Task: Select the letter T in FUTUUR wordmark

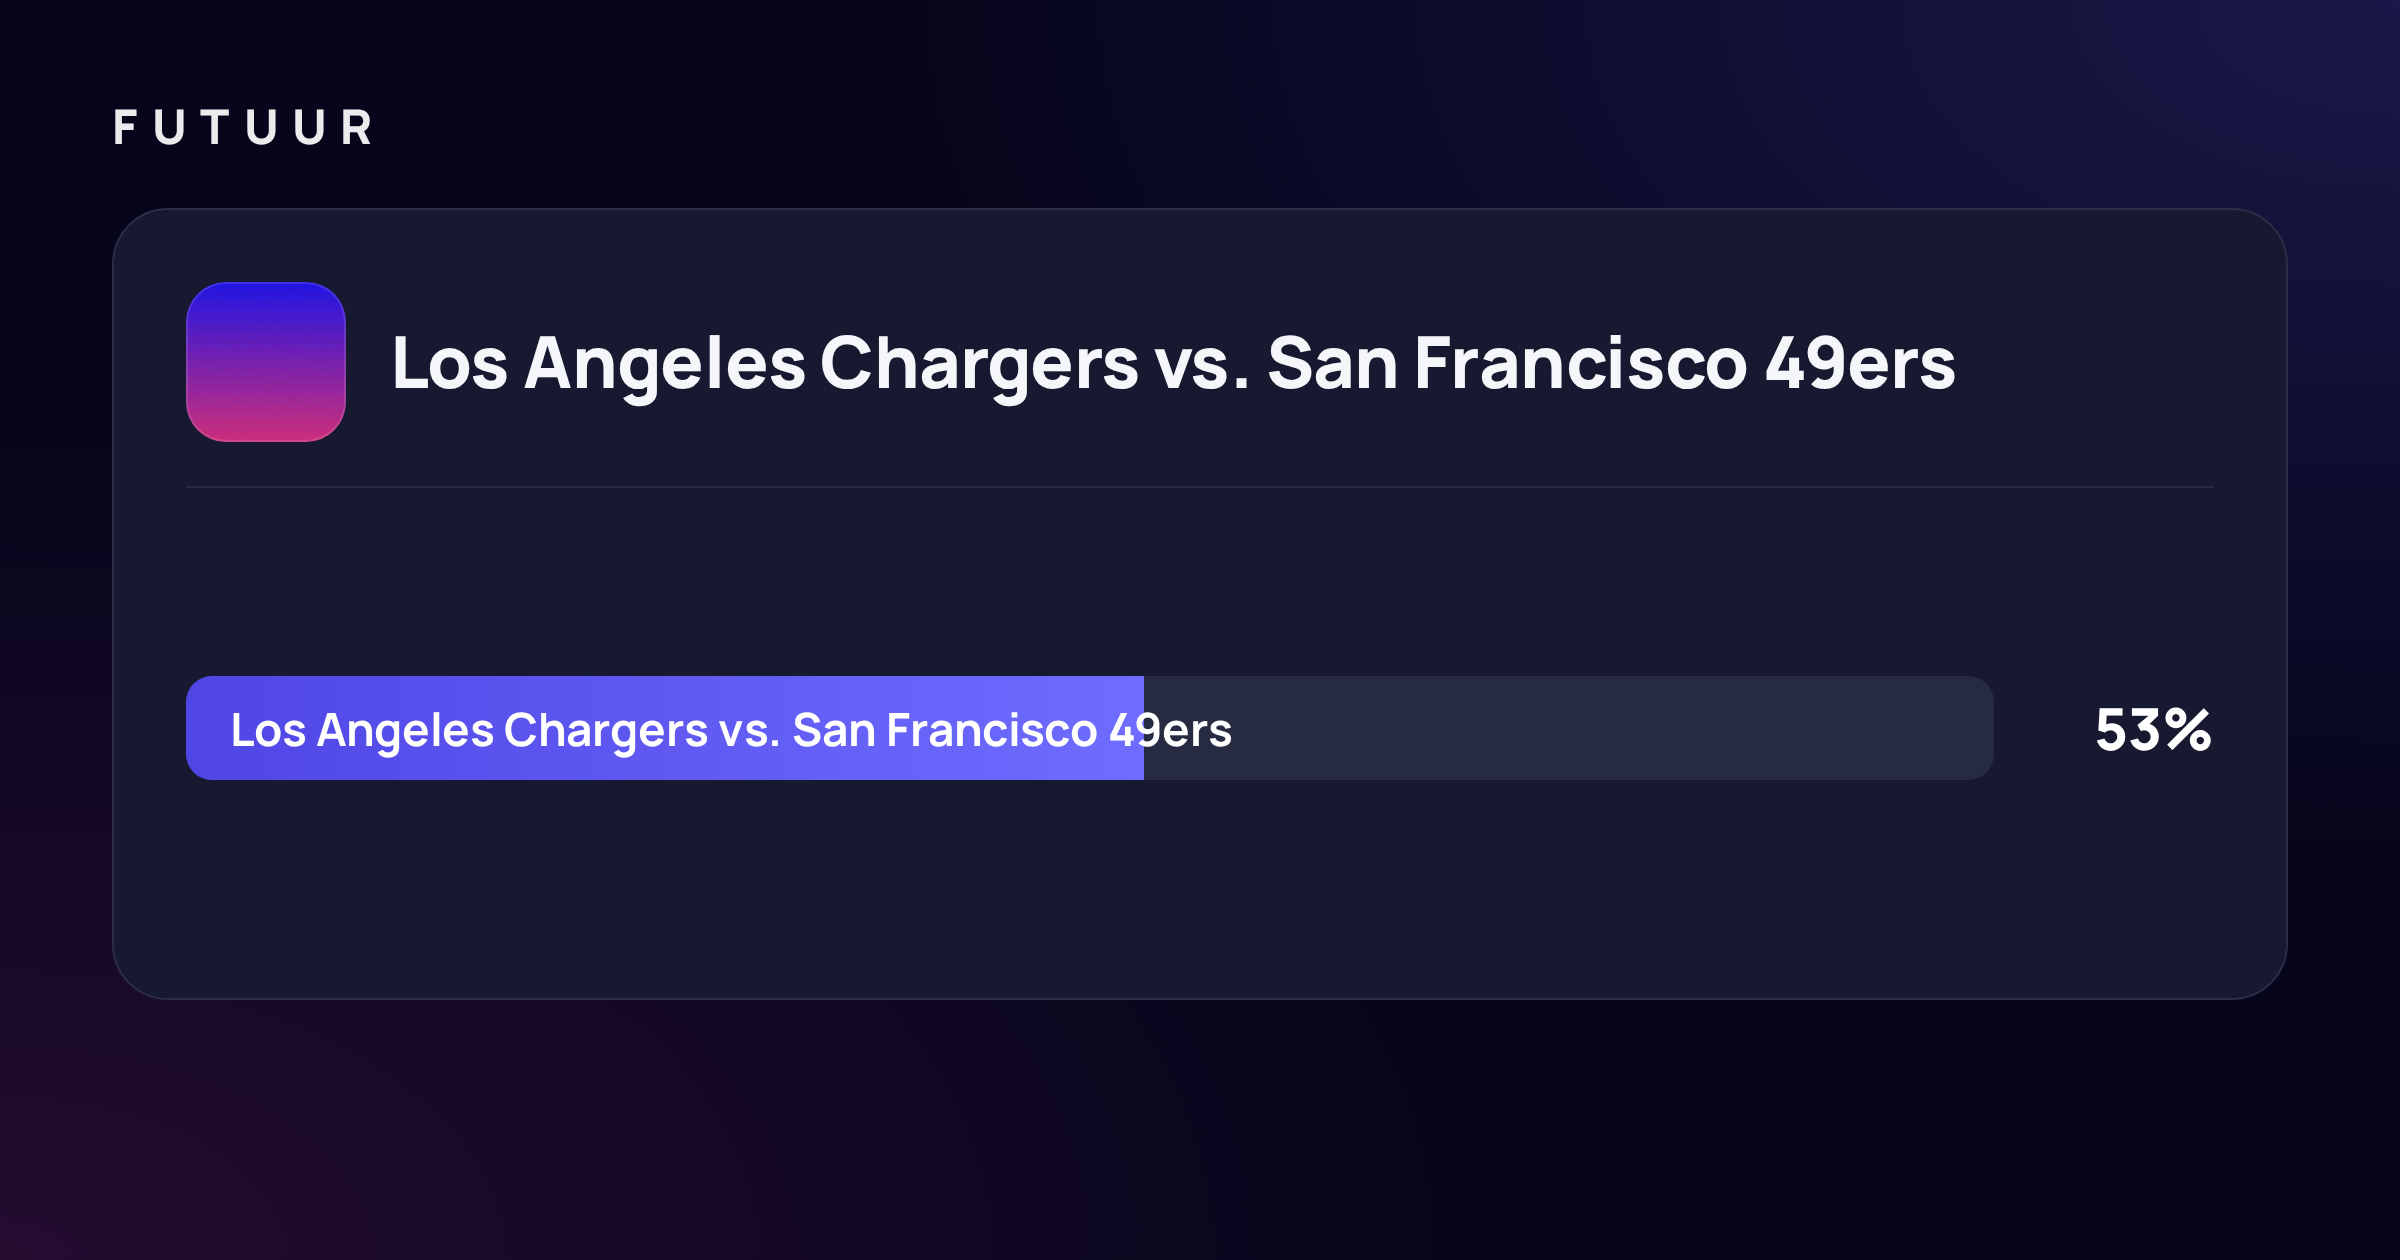Action: [215, 128]
